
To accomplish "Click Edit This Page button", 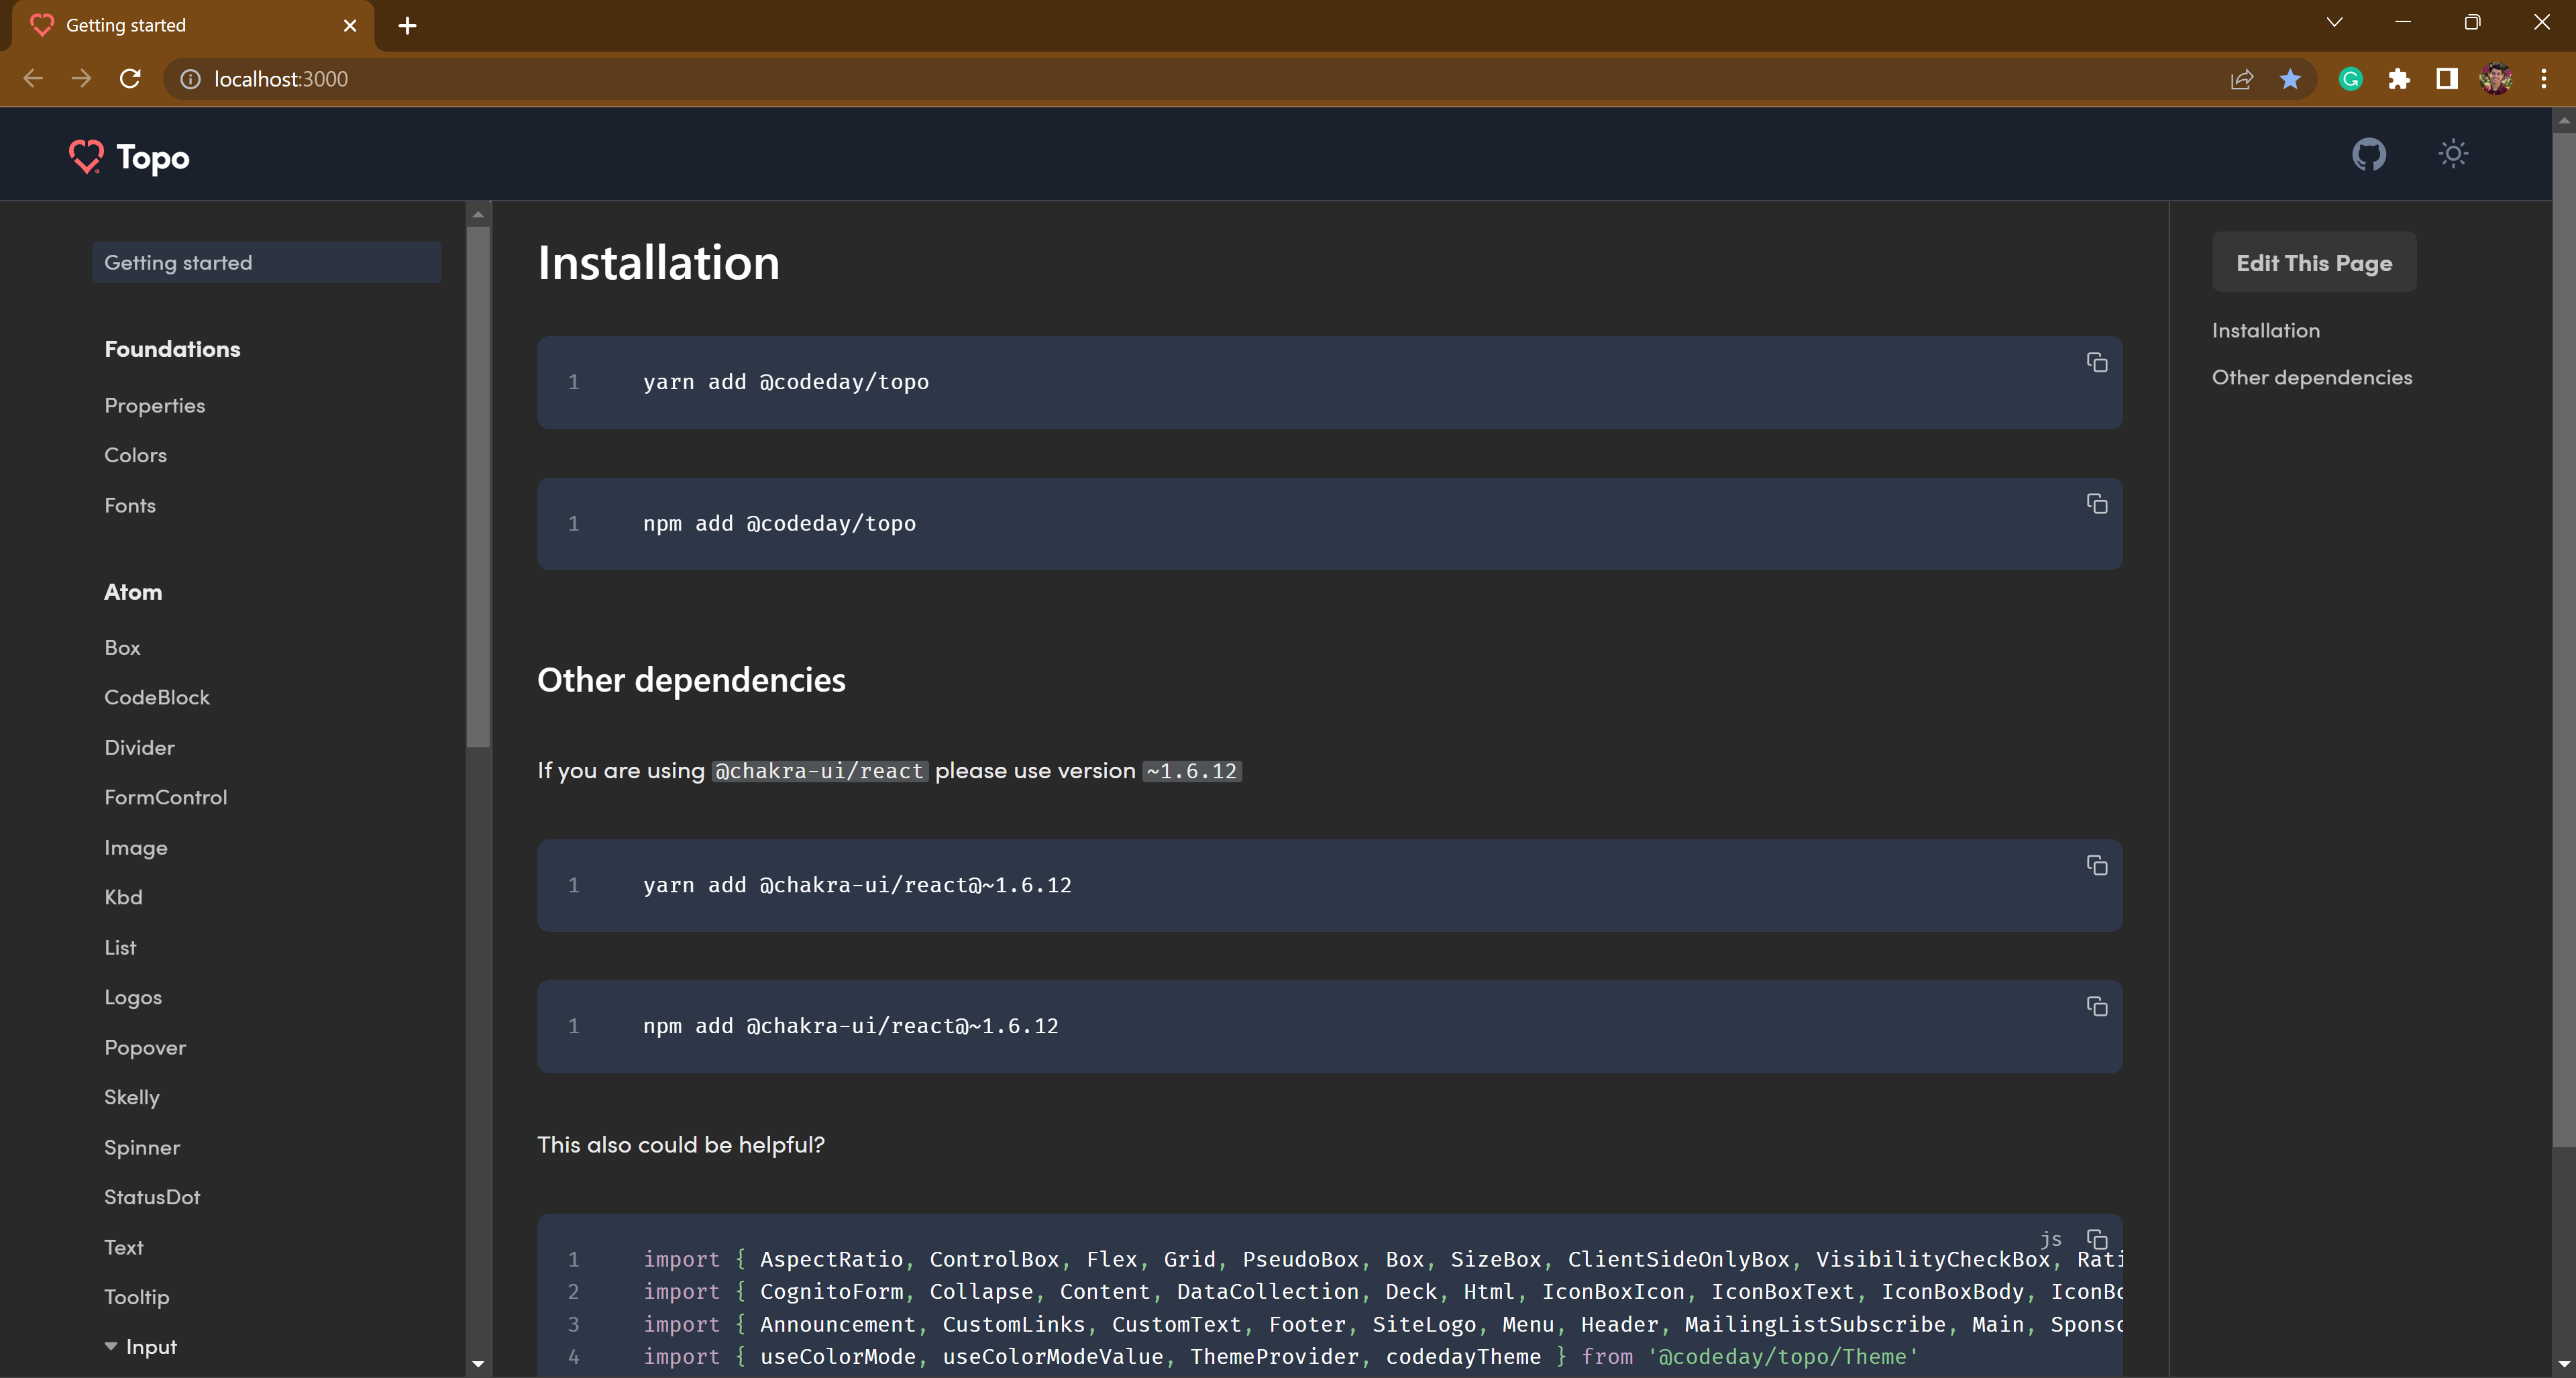I will coord(2313,263).
